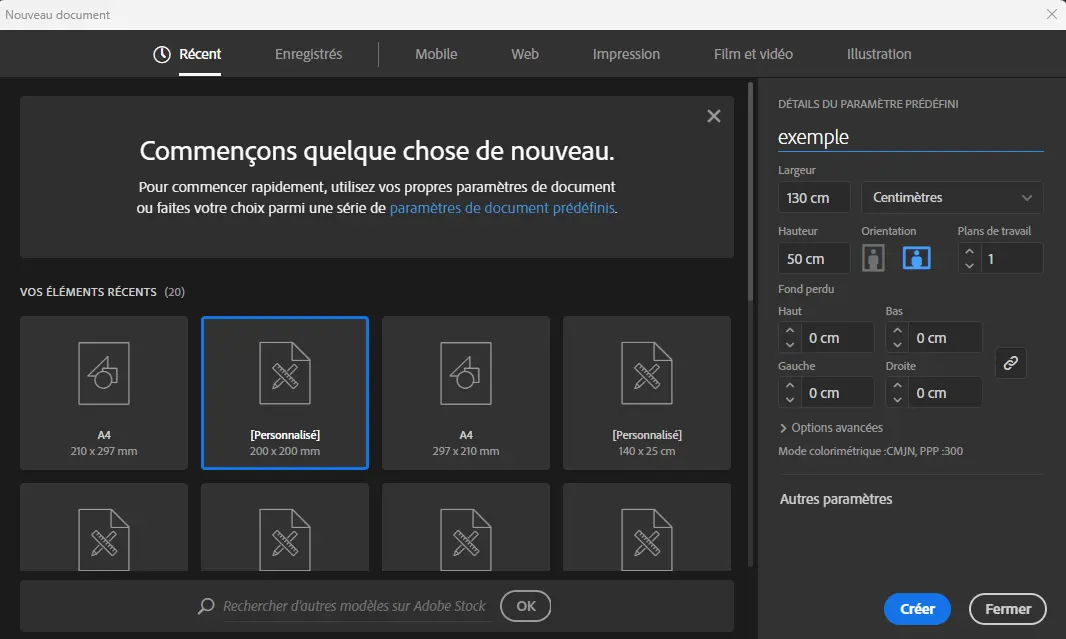This screenshot has width=1066, height=639.
Task: Open the Centimètres units dropdown
Action: tap(952, 198)
